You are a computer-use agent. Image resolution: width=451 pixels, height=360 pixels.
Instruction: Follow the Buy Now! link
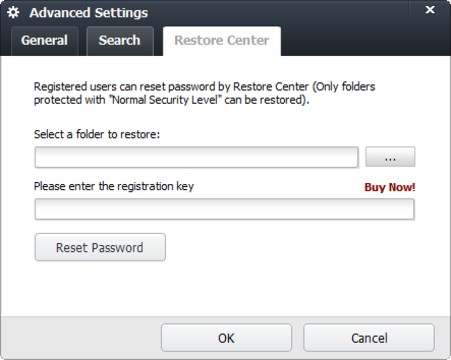(x=390, y=187)
